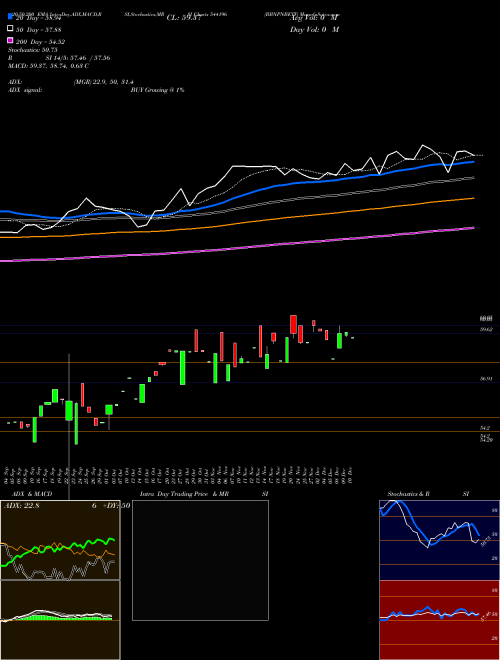This screenshot has height=660, width=500.
Task: Click the 'Stochastics: 59.73' reading
Action: tap(33, 50)
